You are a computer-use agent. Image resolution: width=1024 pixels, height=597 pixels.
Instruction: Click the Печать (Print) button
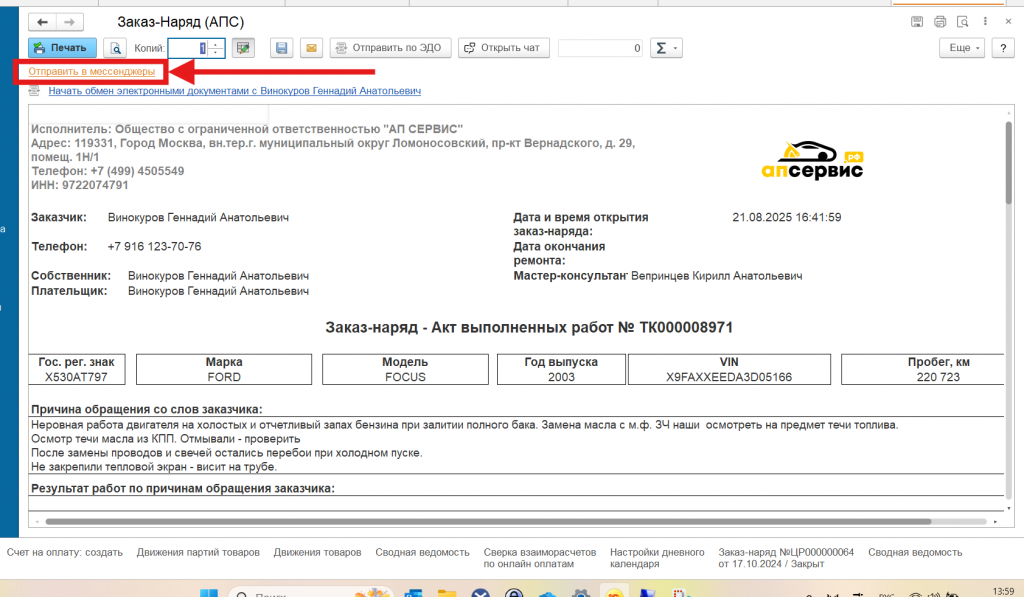click(x=62, y=48)
